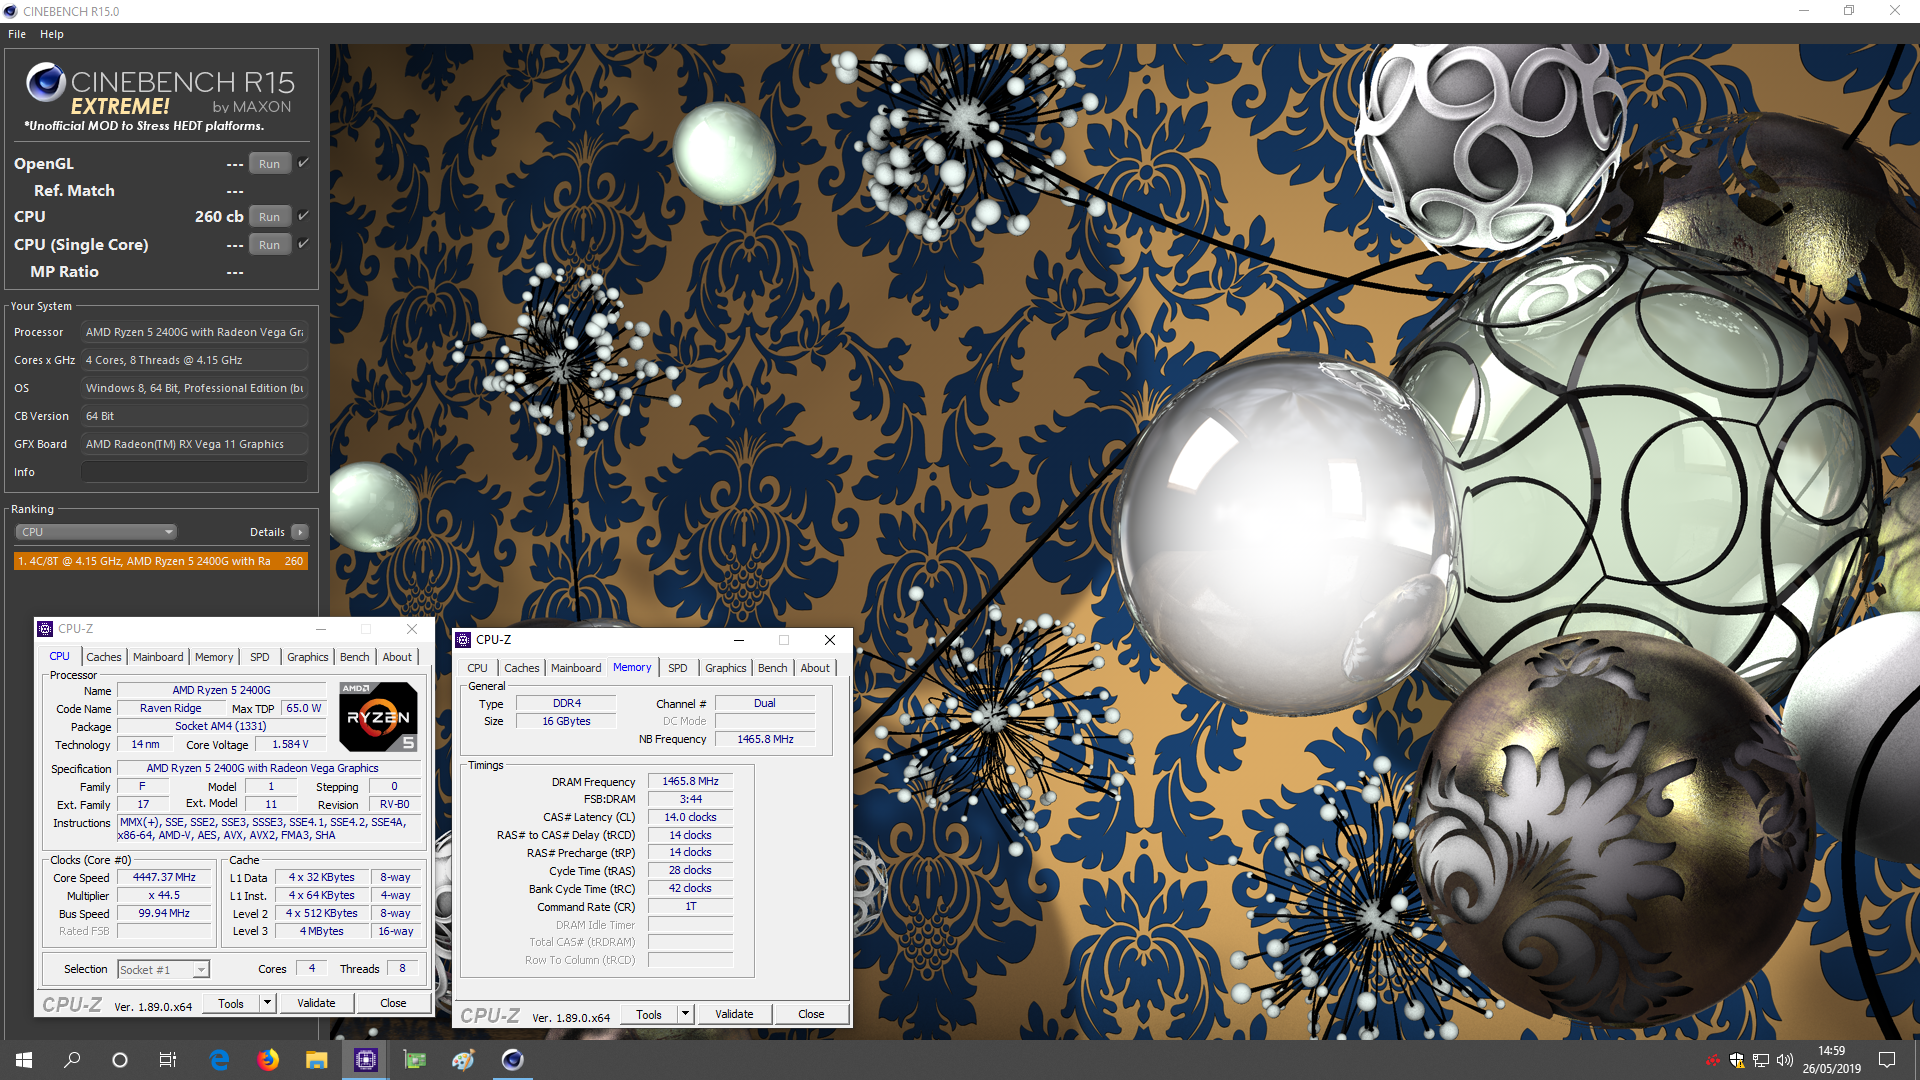Switch to Caches tab in Memory window
This screenshot has width=1920, height=1080.
coord(522,668)
